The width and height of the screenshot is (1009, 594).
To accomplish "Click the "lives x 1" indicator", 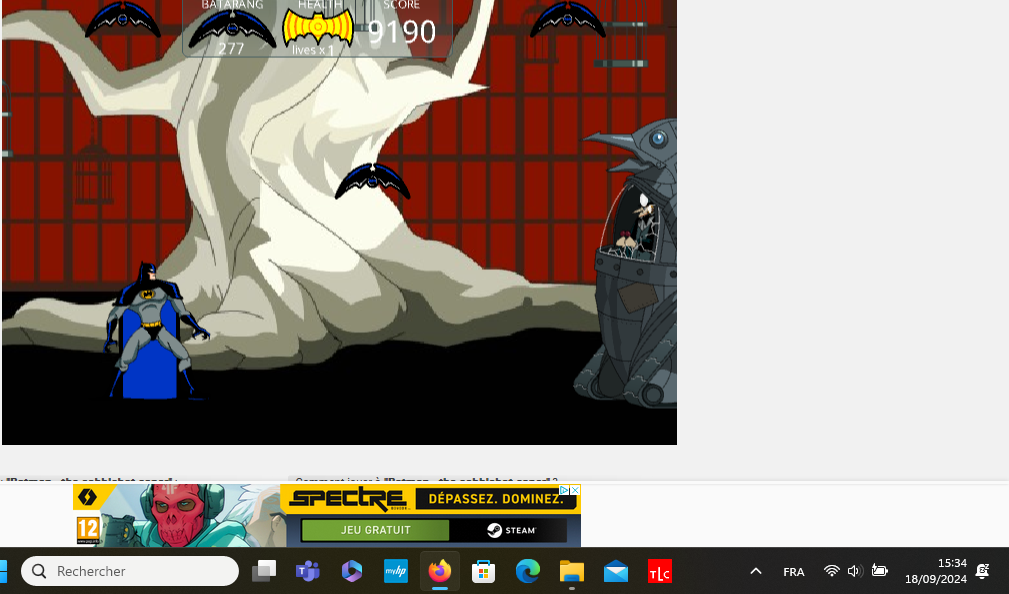I will (x=313, y=50).
